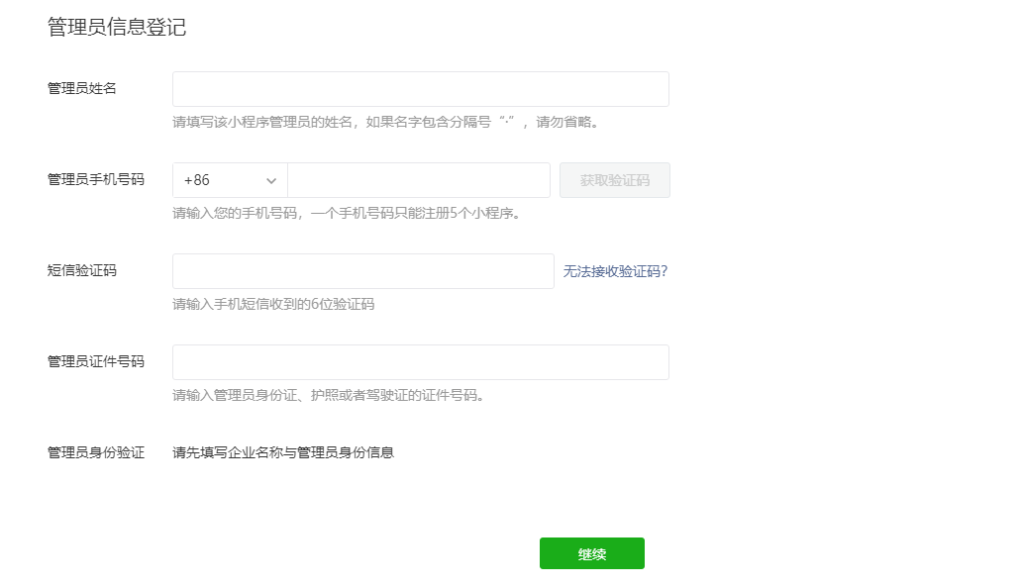Image resolution: width=1024 pixels, height=586 pixels.
Task: Click inside the 管理员姓名 input field
Action: click(x=420, y=88)
